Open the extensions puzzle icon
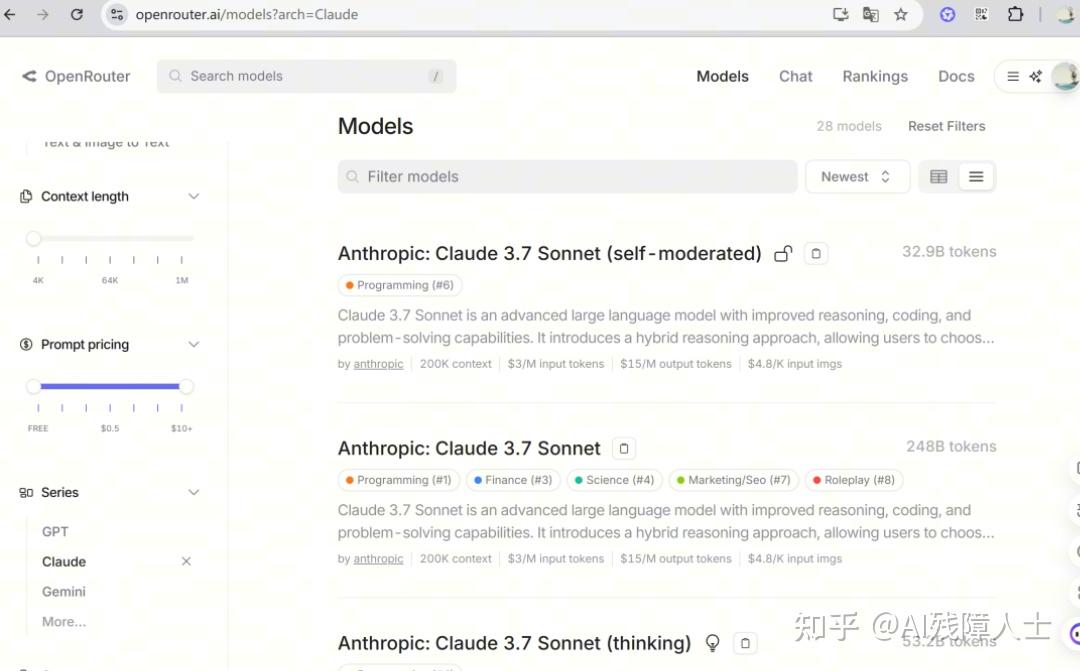Screen dimensions: 1080x671 point(1015,14)
